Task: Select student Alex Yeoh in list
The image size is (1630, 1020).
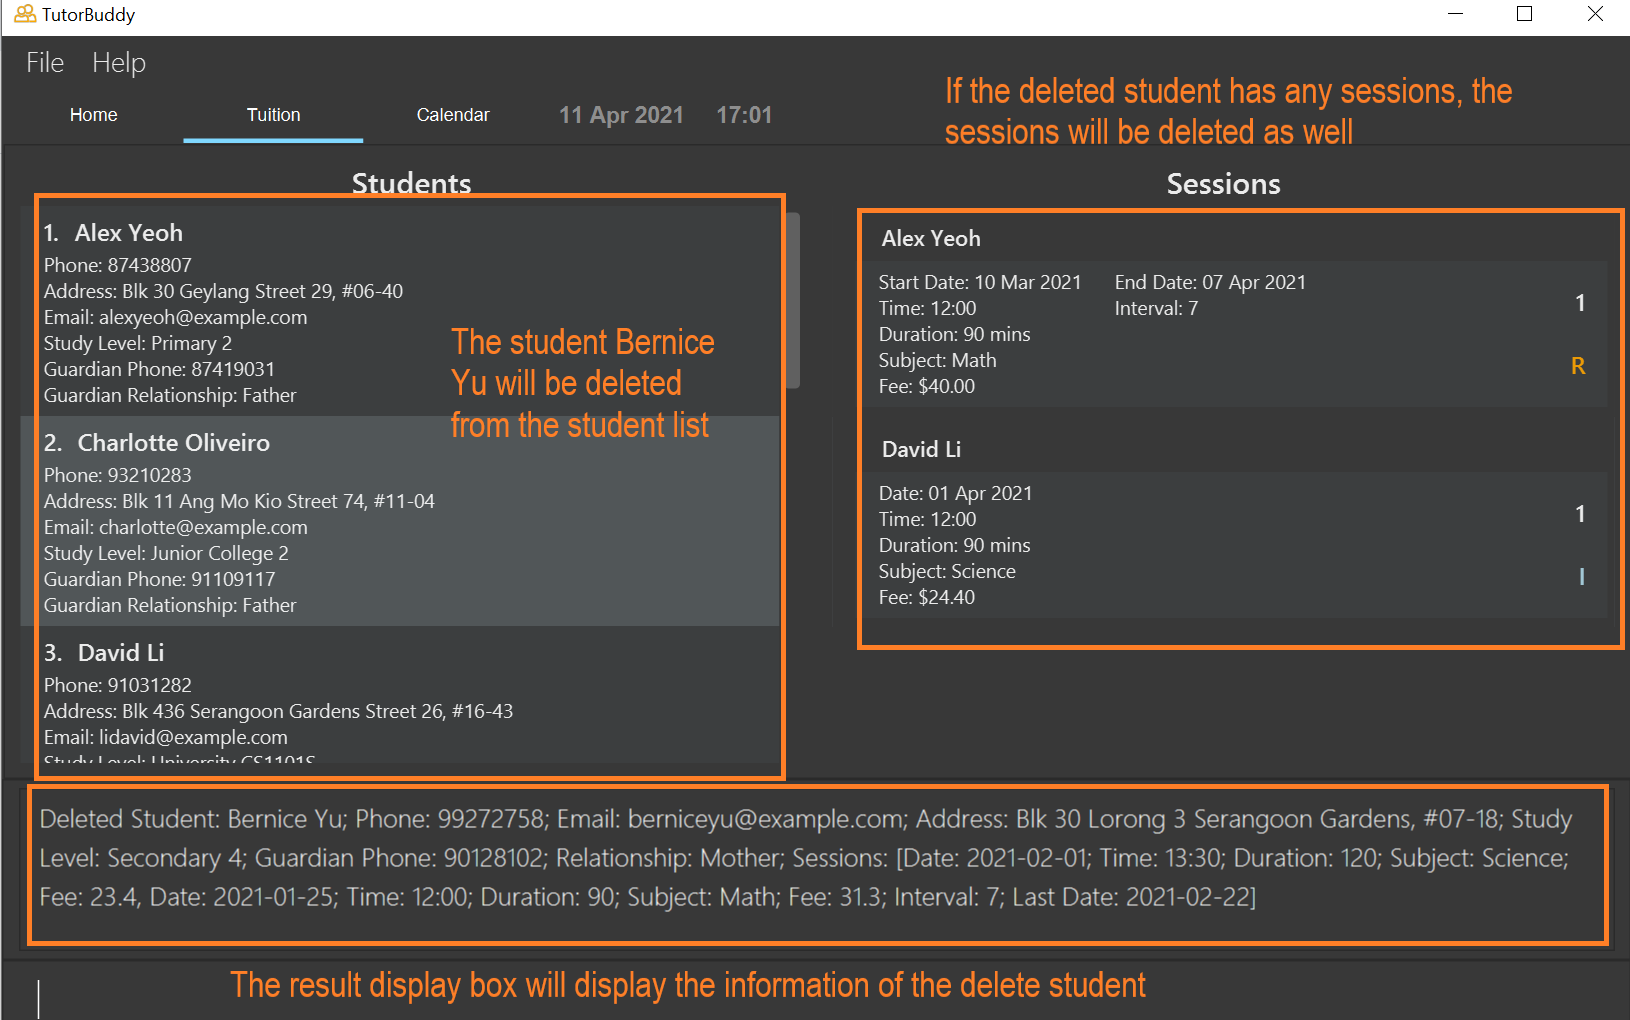Action: coord(400,311)
